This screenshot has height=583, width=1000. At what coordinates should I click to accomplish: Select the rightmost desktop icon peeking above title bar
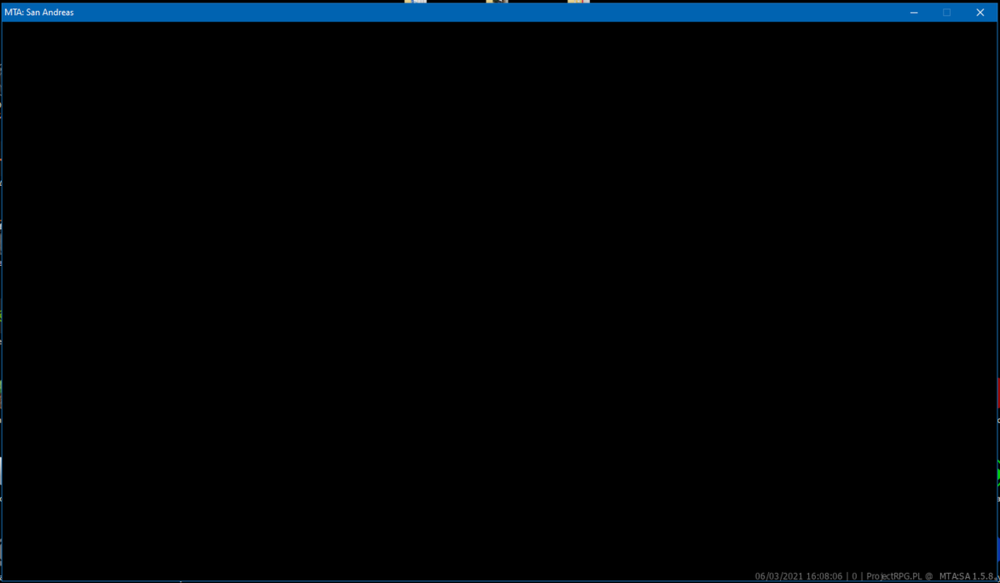578,1
